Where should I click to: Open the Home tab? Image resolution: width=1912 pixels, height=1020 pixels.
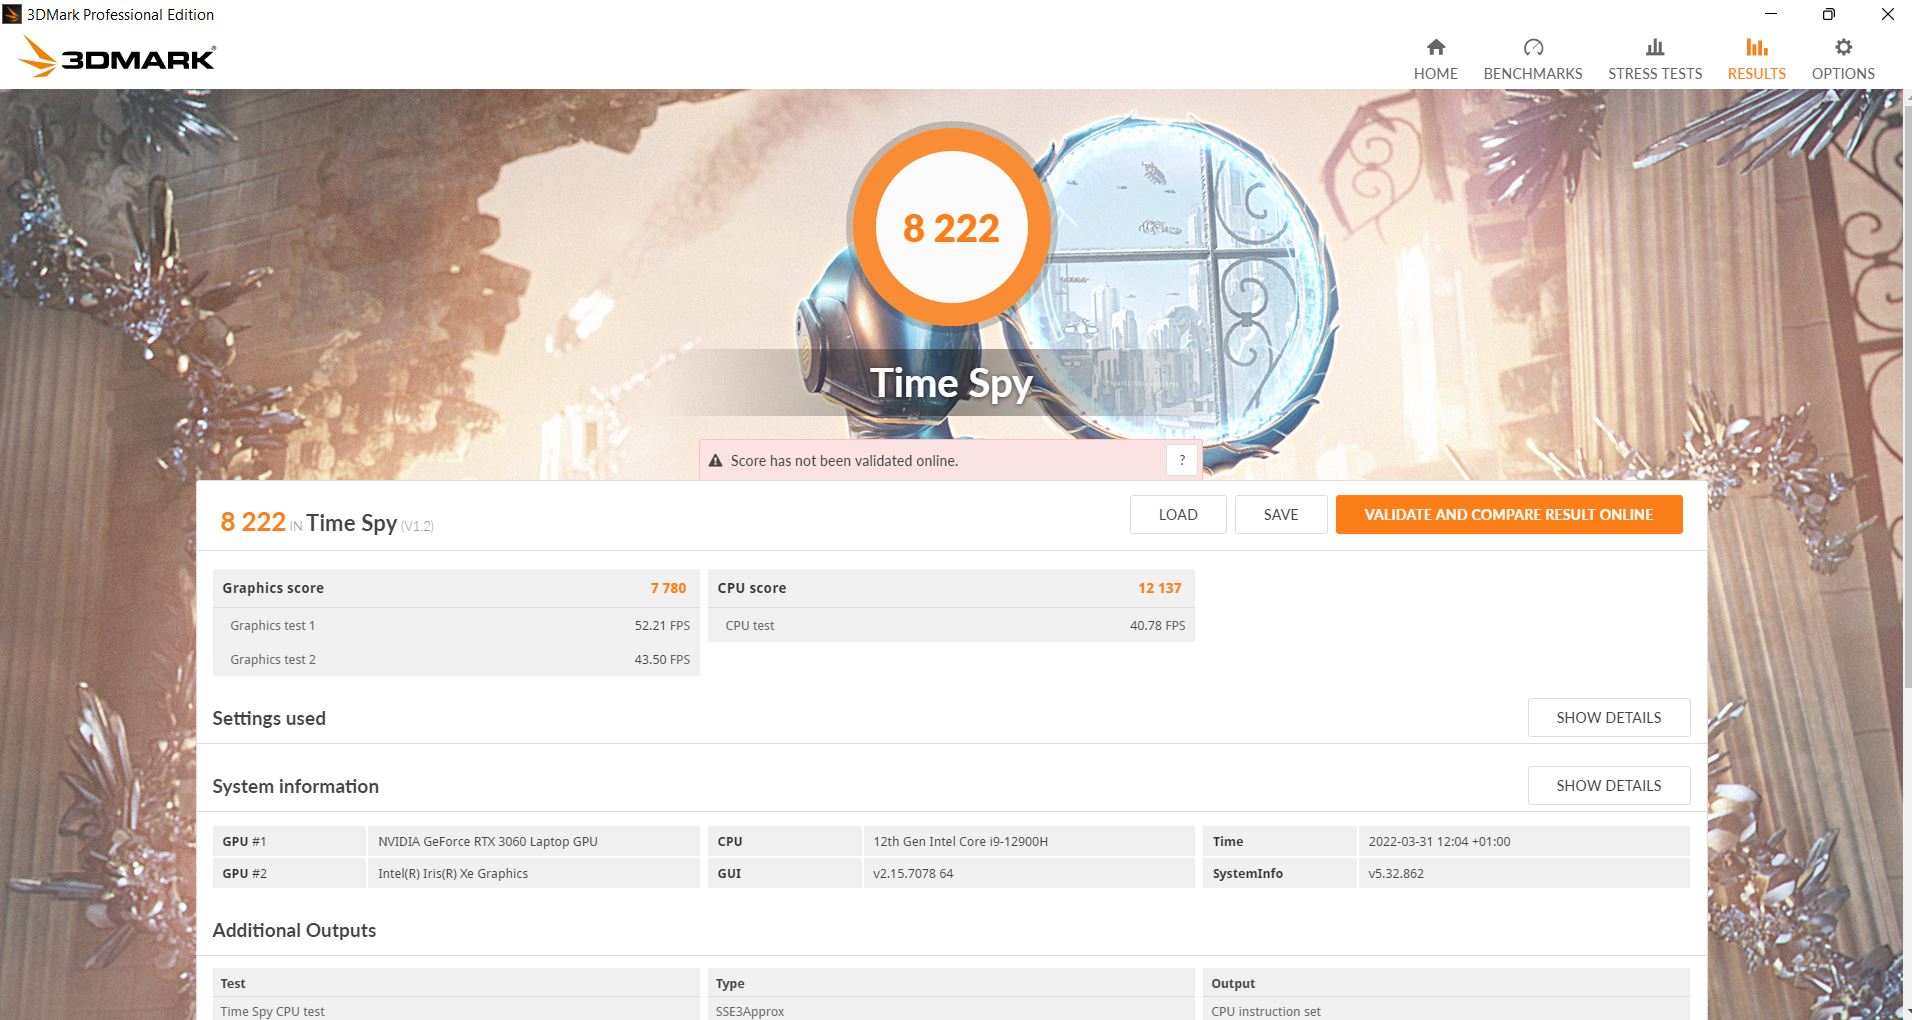point(1435,59)
